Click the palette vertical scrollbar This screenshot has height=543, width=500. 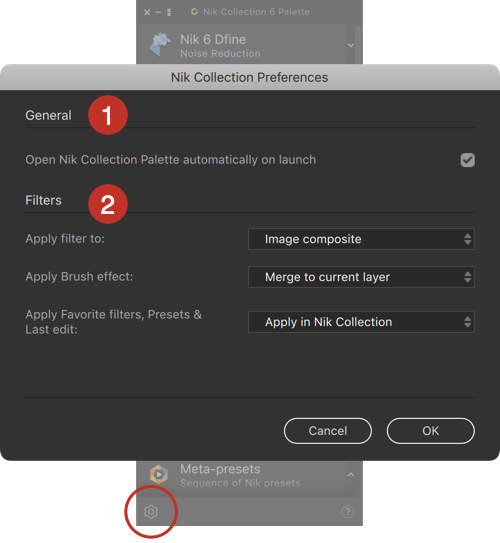point(358,45)
